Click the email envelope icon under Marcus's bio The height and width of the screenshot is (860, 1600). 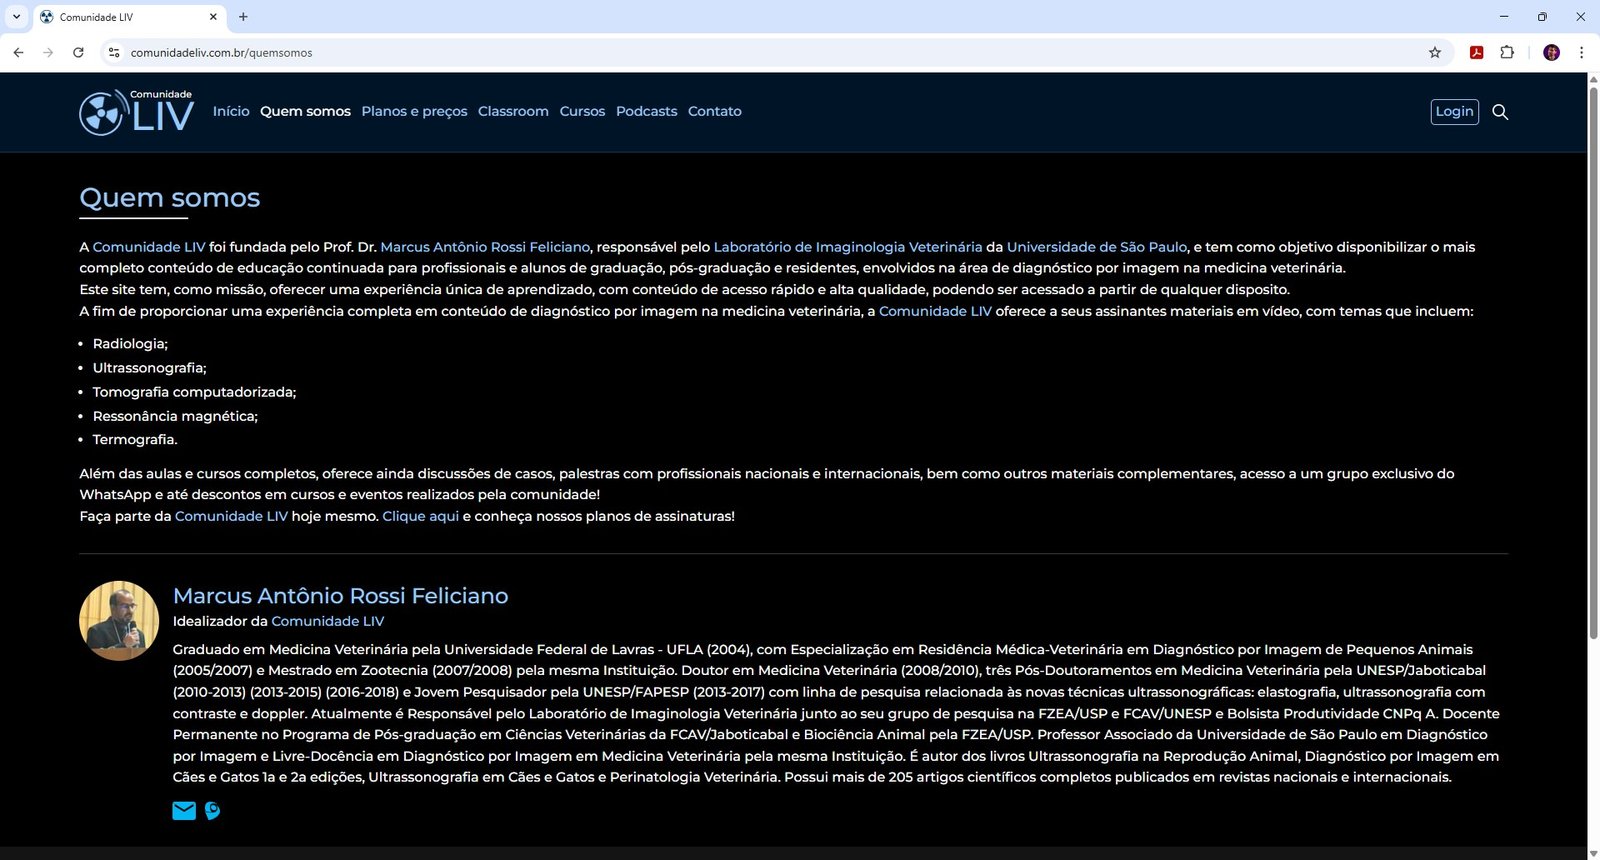[x=184, y=811]
